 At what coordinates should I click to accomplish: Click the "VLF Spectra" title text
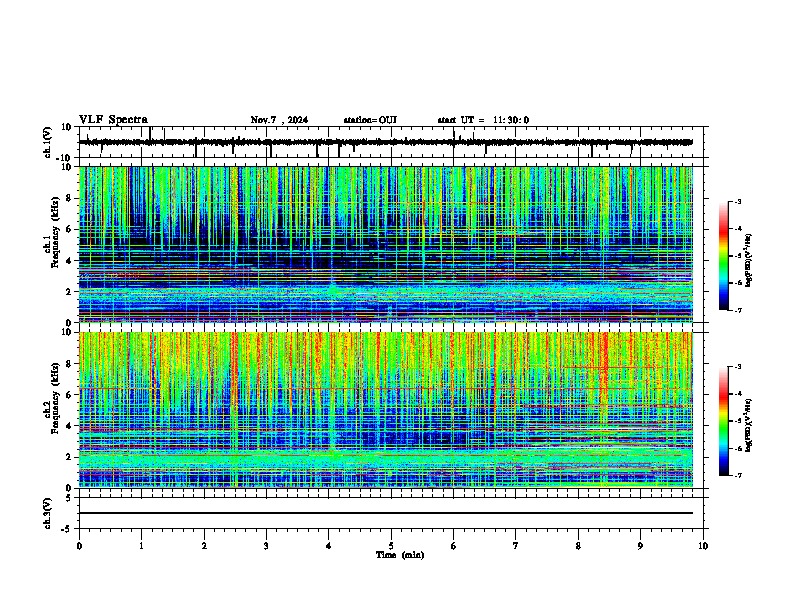pos(113,120)
